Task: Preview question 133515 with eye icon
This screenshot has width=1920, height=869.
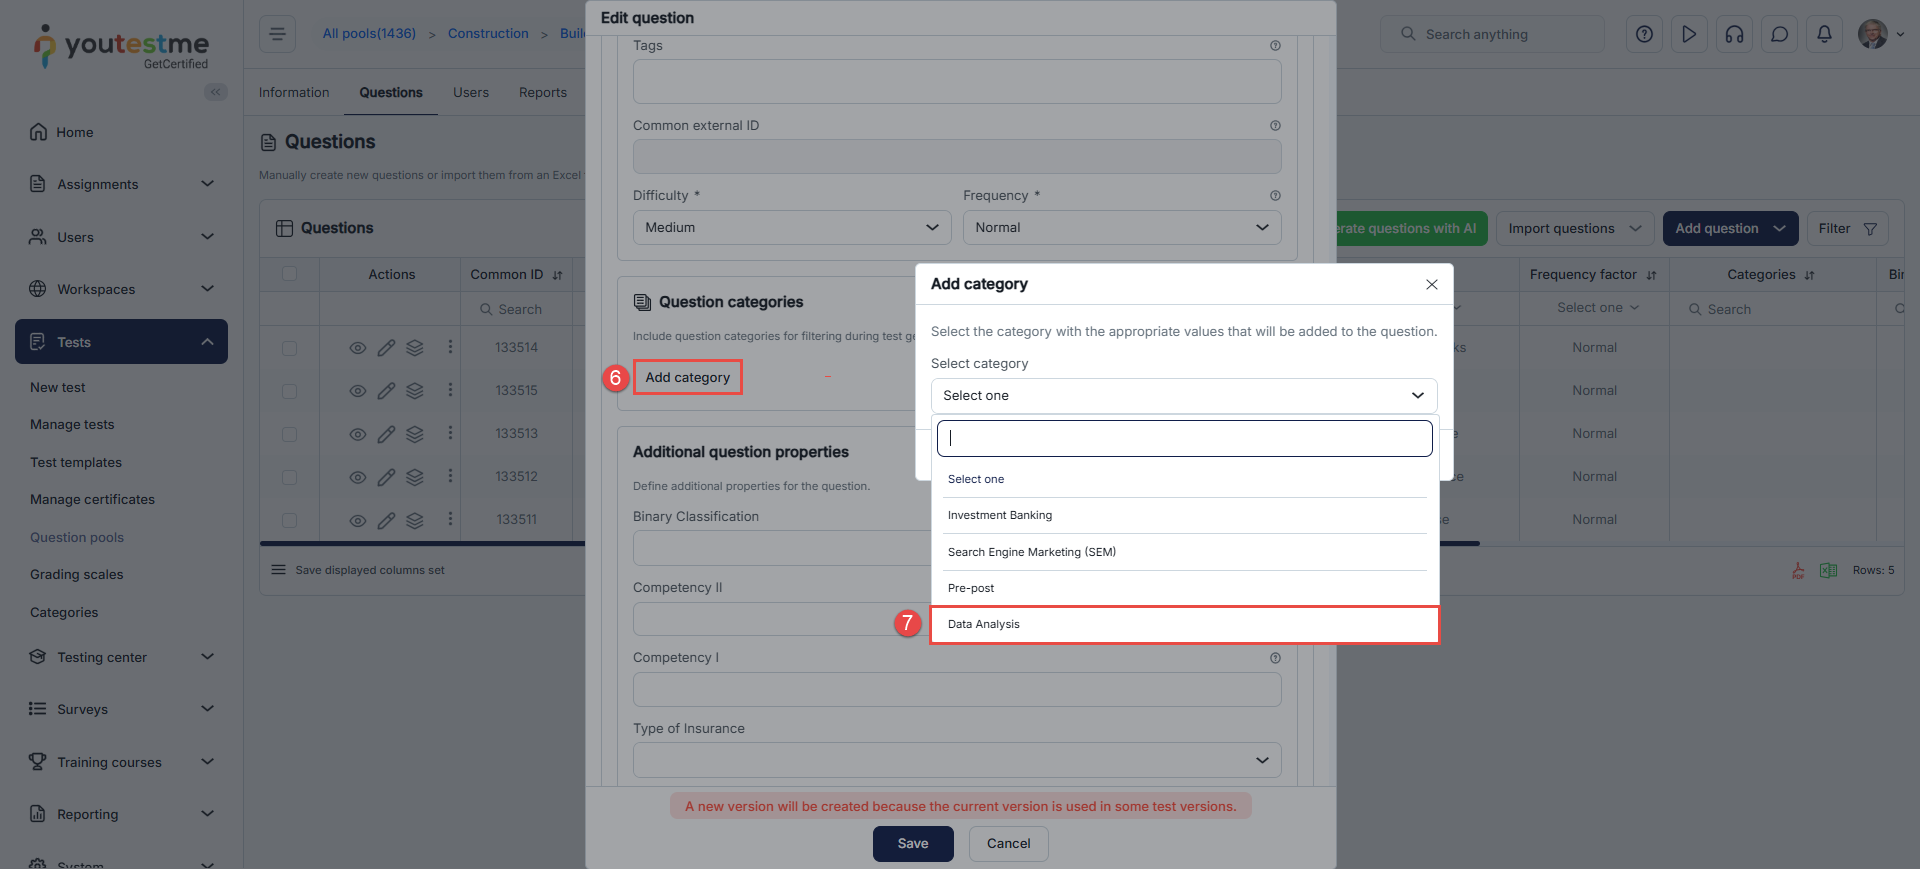Action: [x=357, y=391]
